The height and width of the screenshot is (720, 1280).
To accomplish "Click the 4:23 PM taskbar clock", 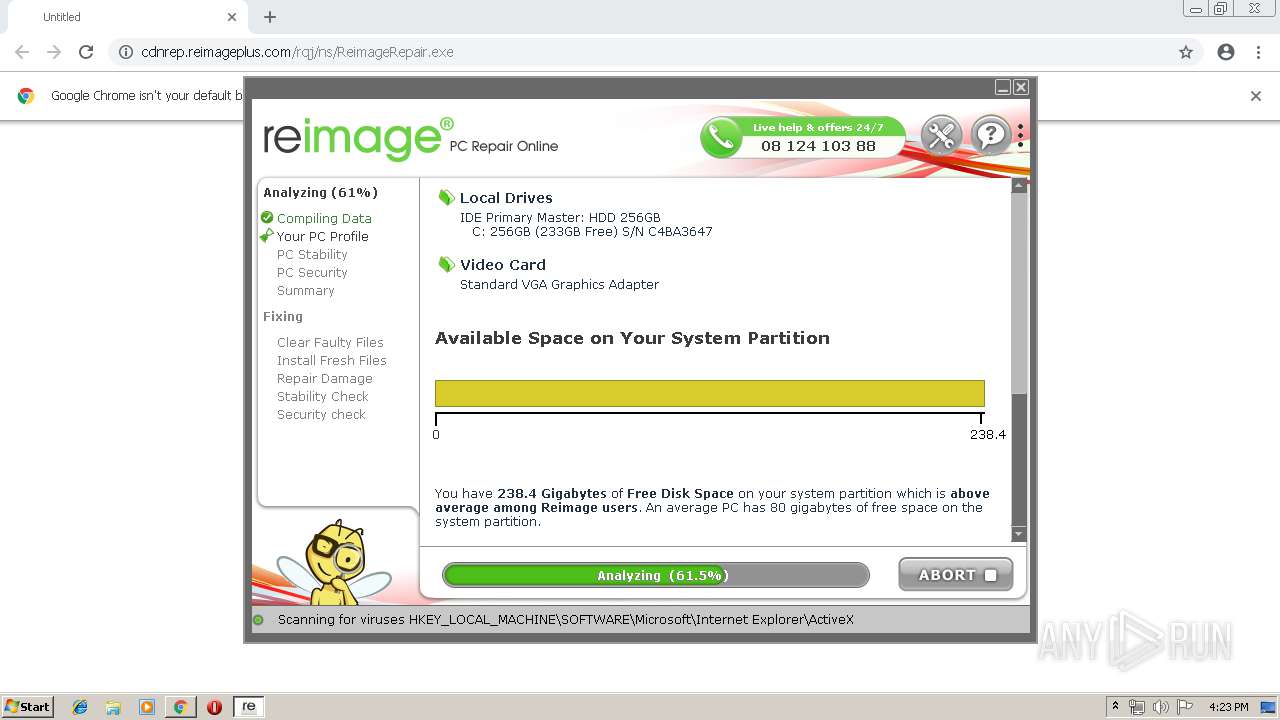I will [x=1228, y=707].
